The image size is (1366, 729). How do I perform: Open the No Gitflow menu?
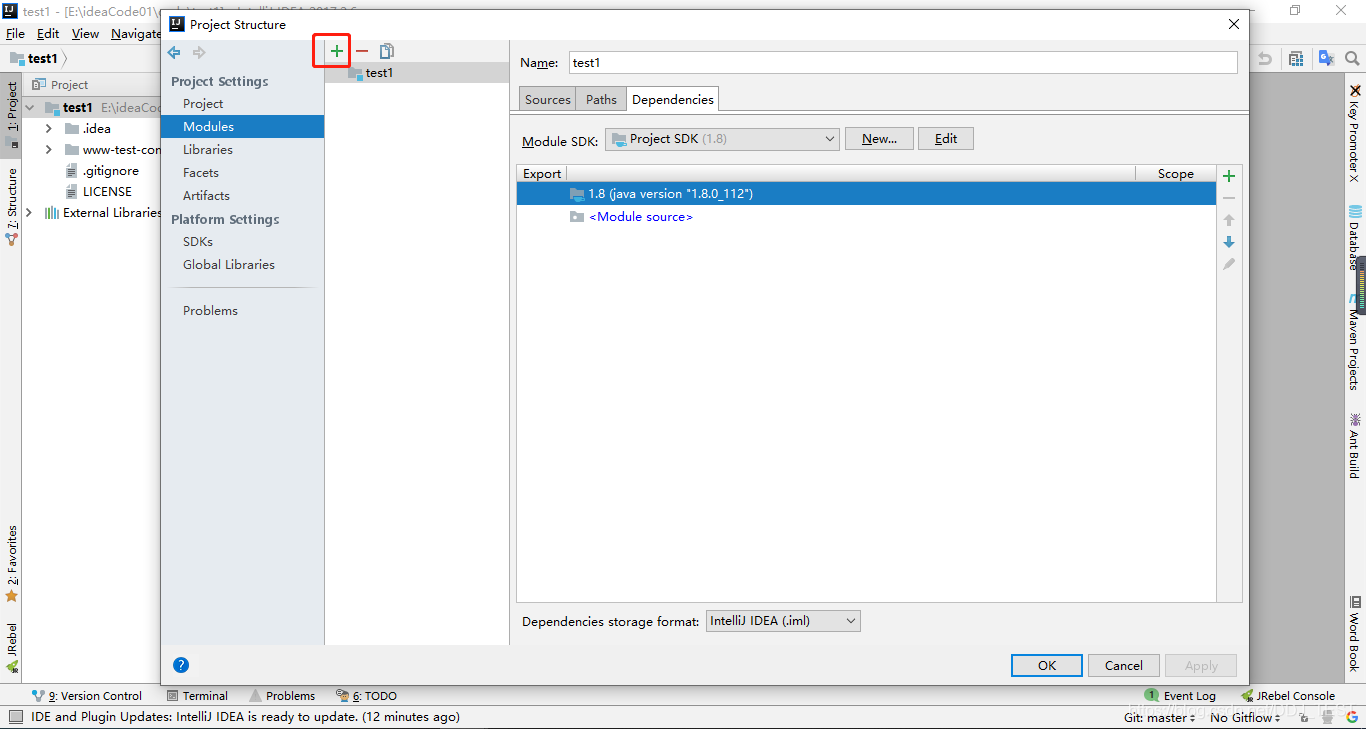[x=1246, y=717]
